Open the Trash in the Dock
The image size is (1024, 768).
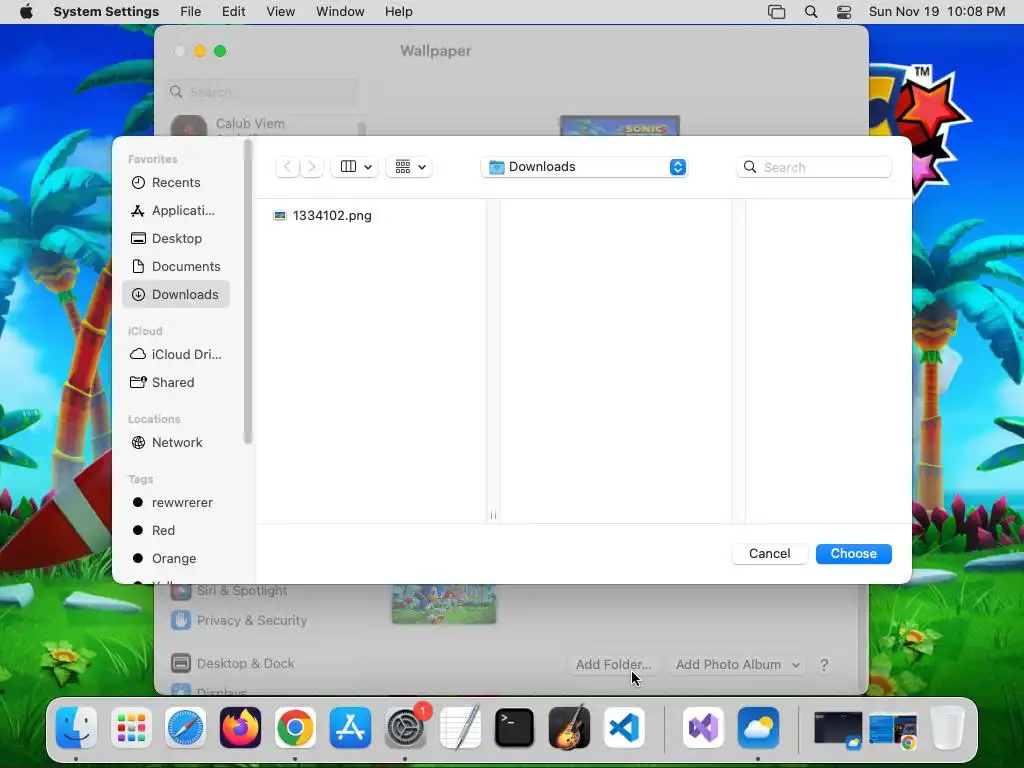coord(948,727)
